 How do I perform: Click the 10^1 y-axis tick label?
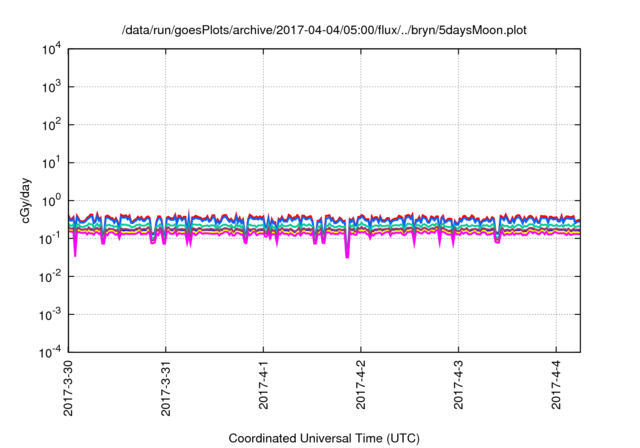52,163
